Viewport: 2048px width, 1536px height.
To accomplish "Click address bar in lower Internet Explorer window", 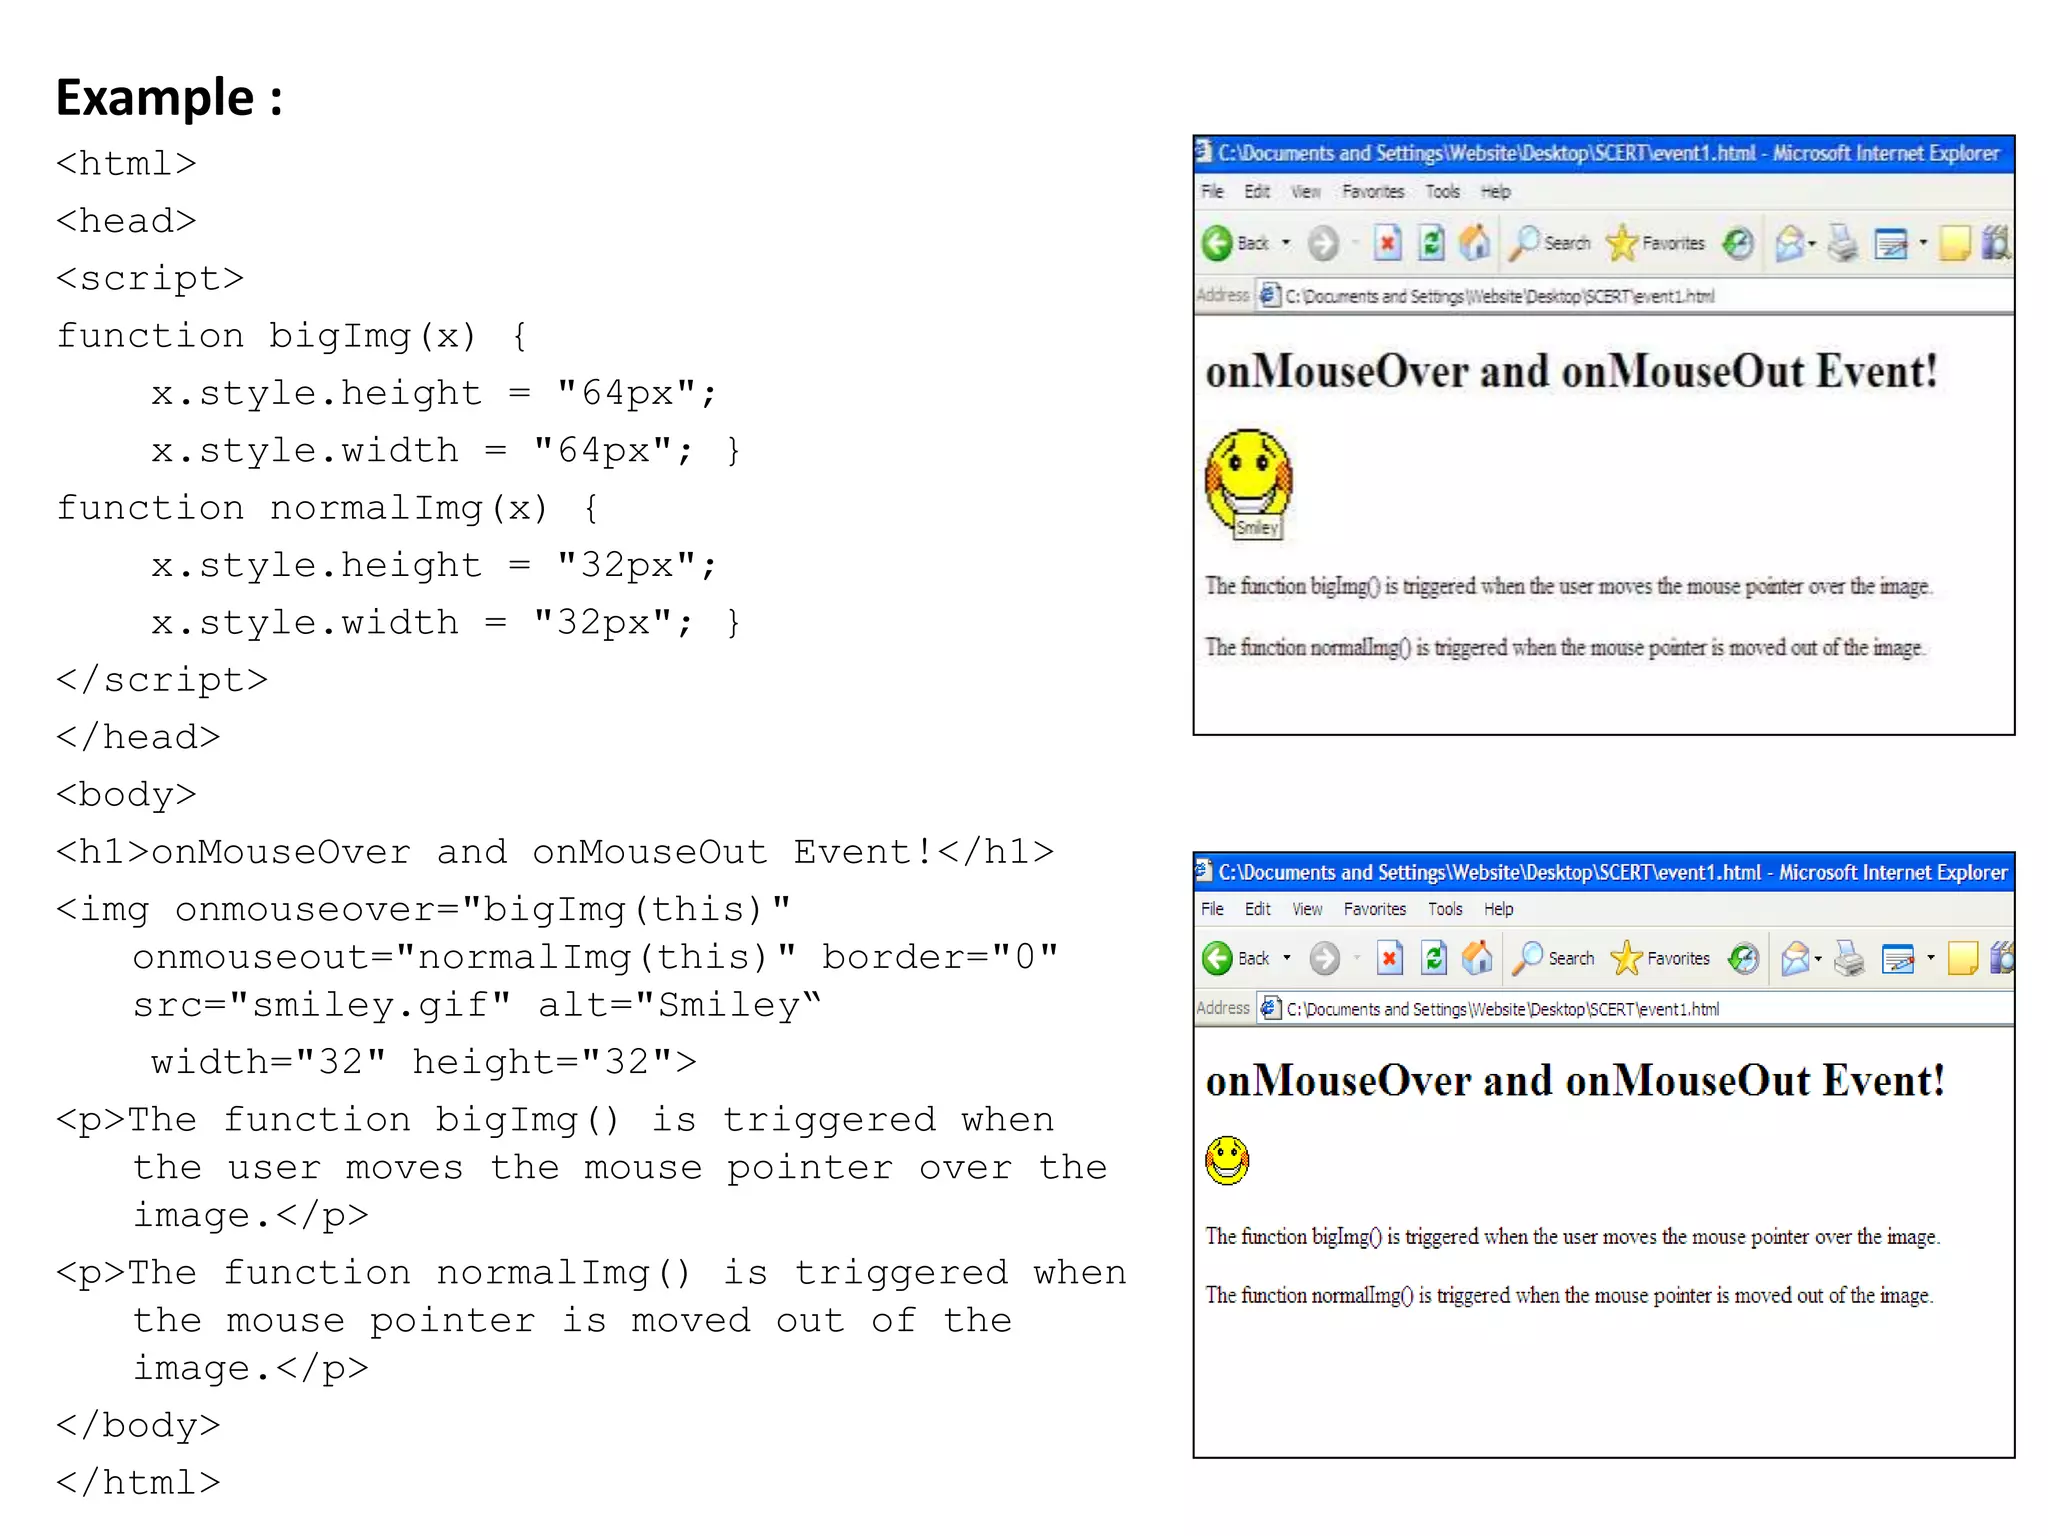I will [x=1634, y=1009].
